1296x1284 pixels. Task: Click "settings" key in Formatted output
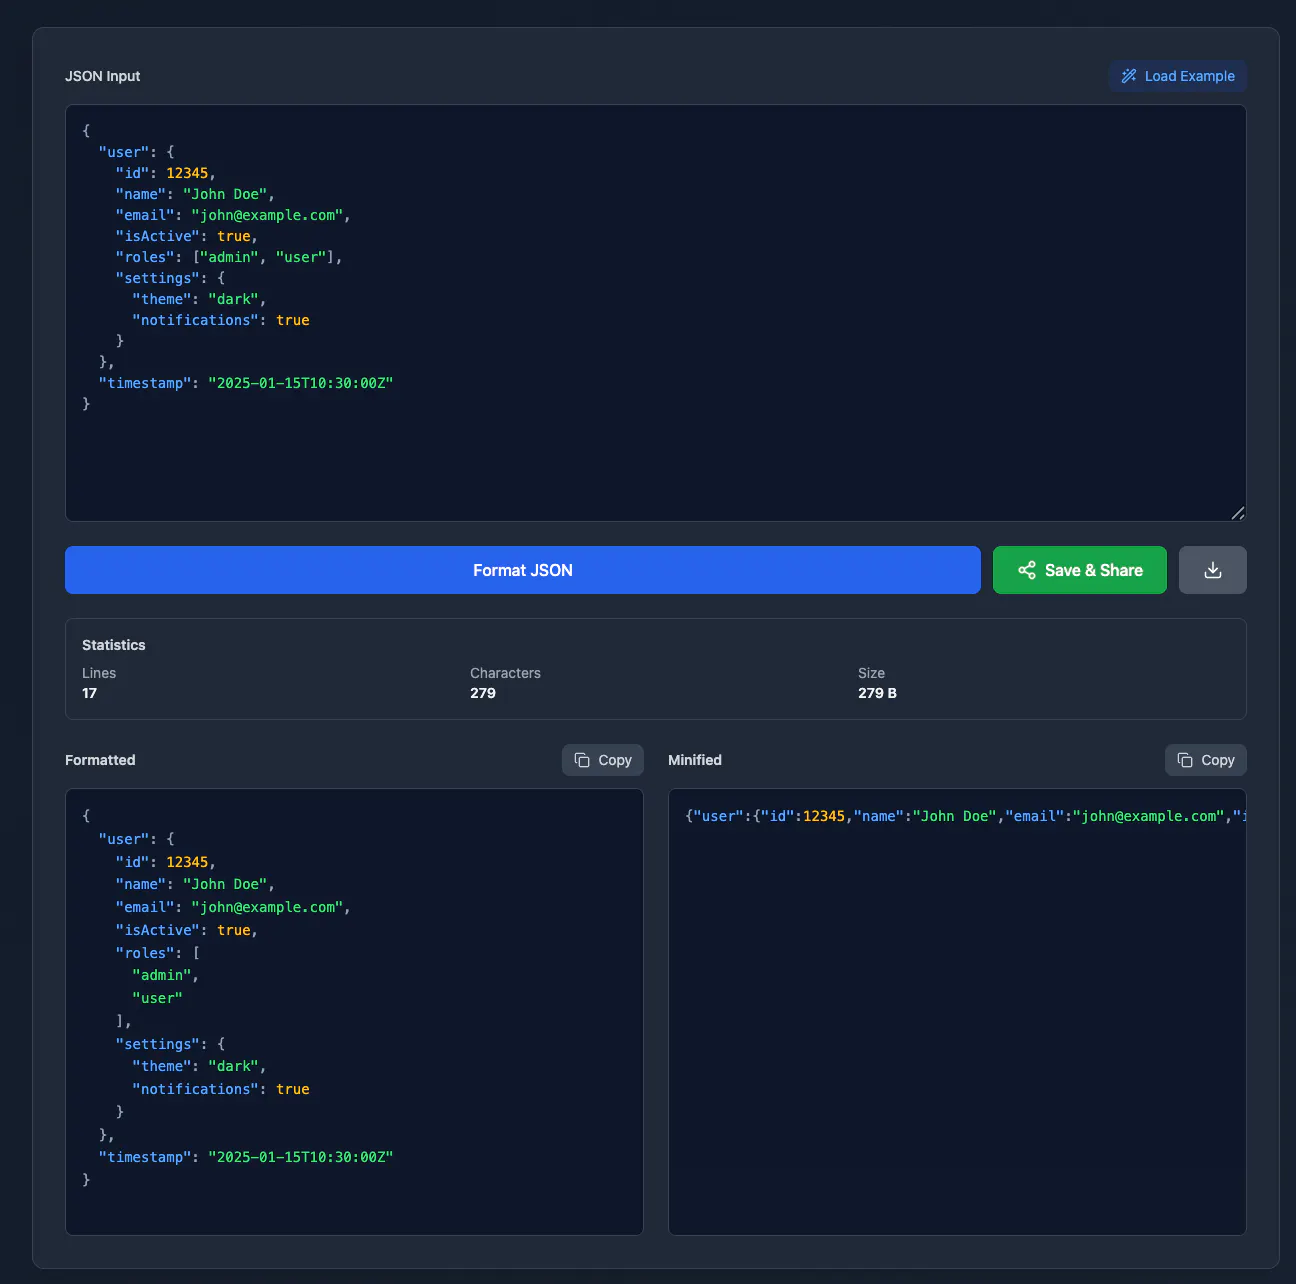pos(158,1044)
